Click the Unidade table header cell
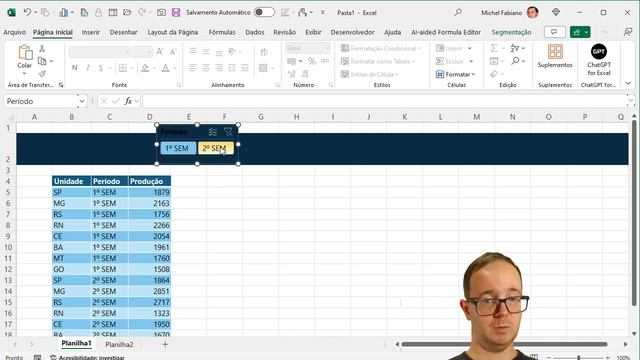 (x=72, y=181)
